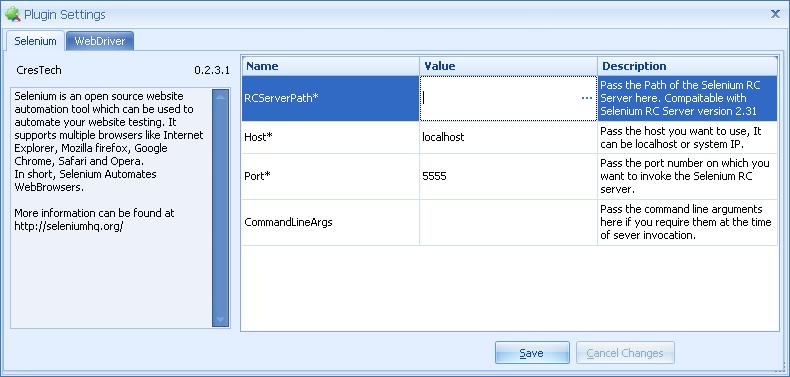
Task: Click the http://seleniumhq.org/ URL text
Action: 69,226
